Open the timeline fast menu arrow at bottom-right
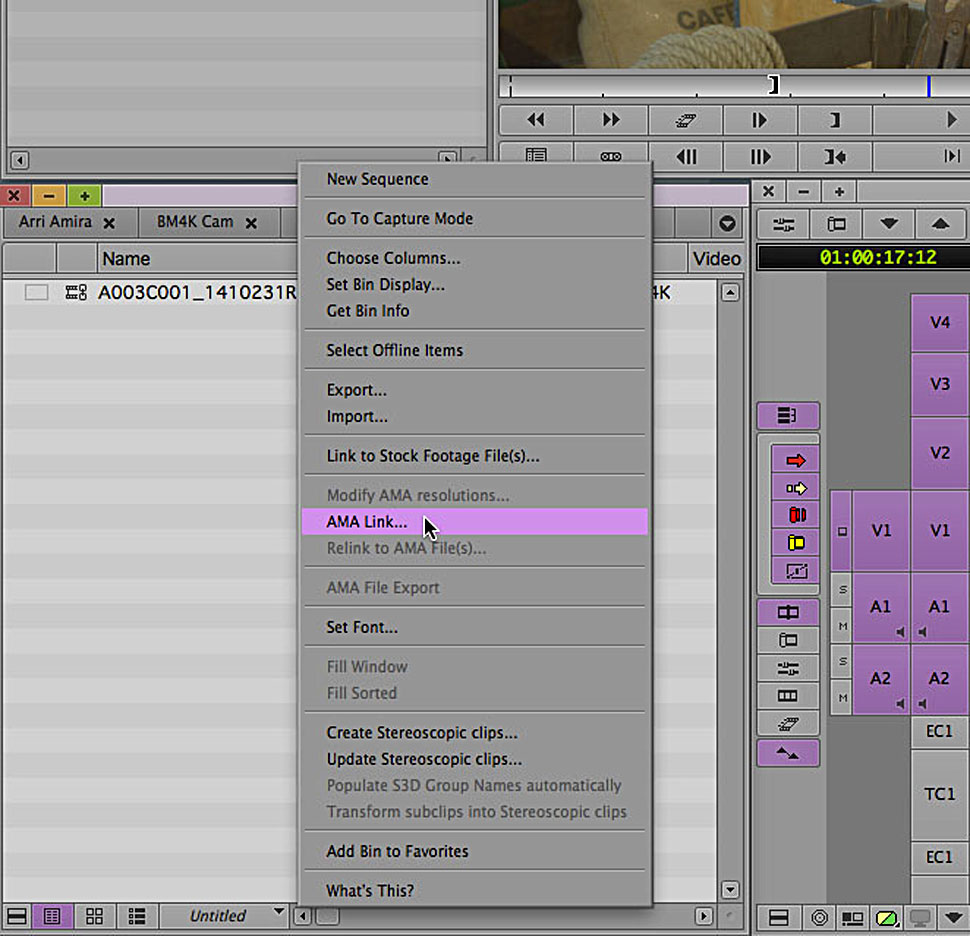Viewport: 970px width, 936px height. (x=954, y=917)
